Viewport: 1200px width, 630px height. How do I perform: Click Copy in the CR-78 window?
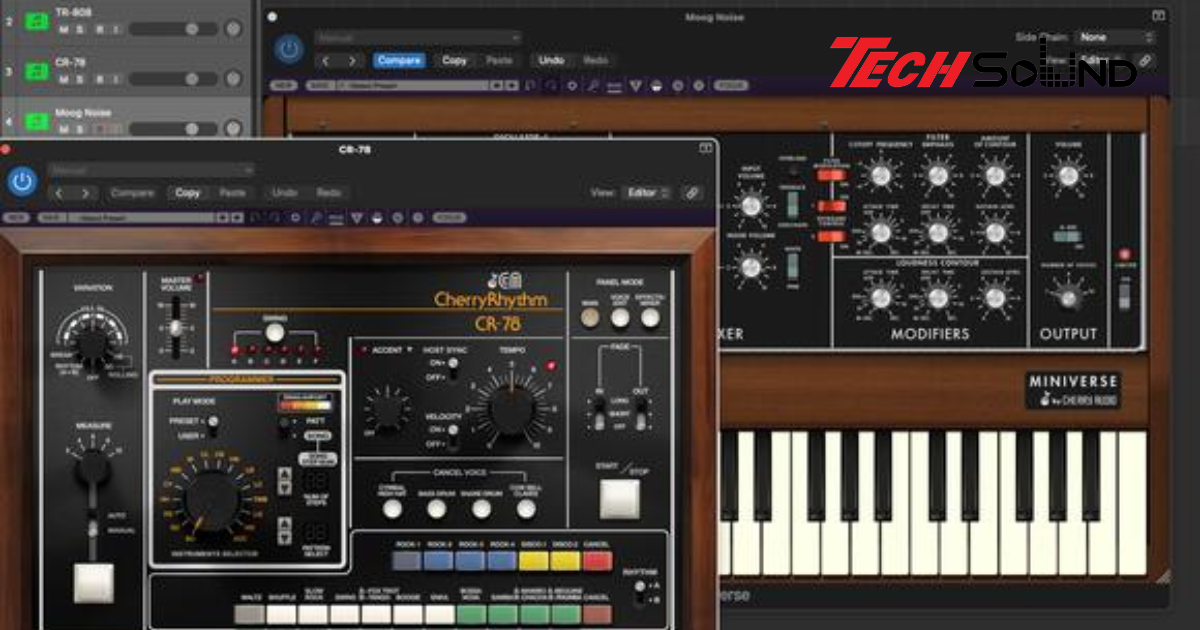pyautogui.click(x=188, y=193)
